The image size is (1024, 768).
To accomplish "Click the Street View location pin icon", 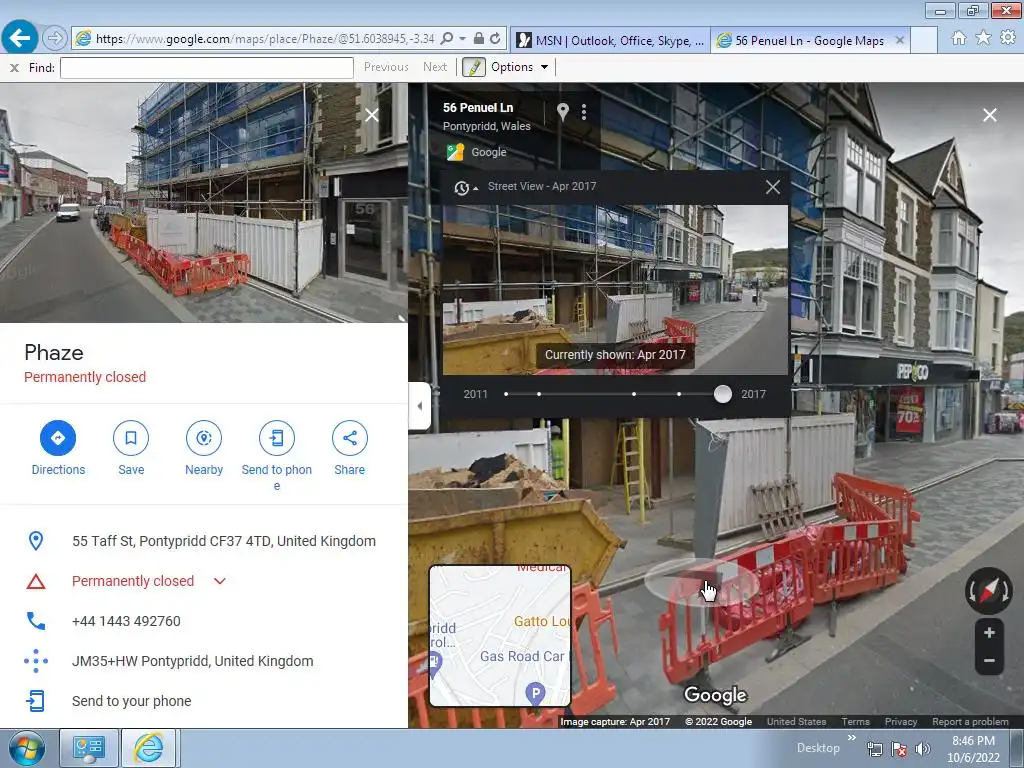I will point(562,112).
